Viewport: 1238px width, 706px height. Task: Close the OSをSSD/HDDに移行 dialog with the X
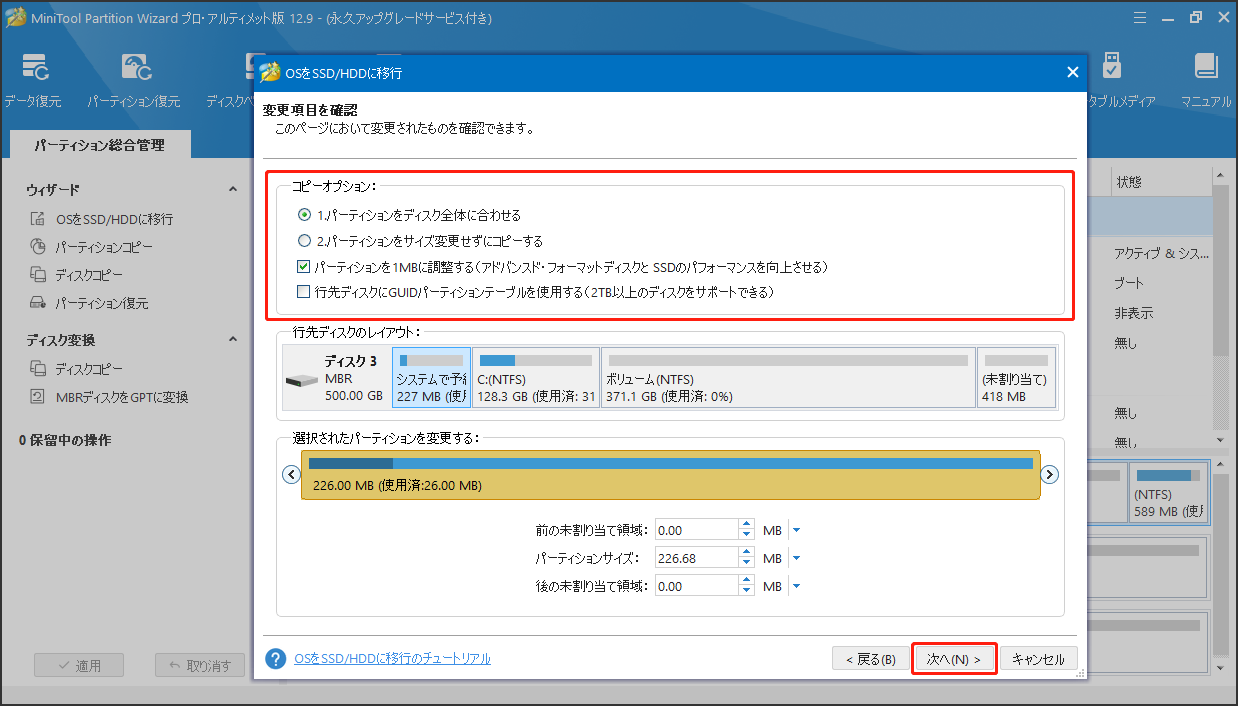coord(1072,73)
